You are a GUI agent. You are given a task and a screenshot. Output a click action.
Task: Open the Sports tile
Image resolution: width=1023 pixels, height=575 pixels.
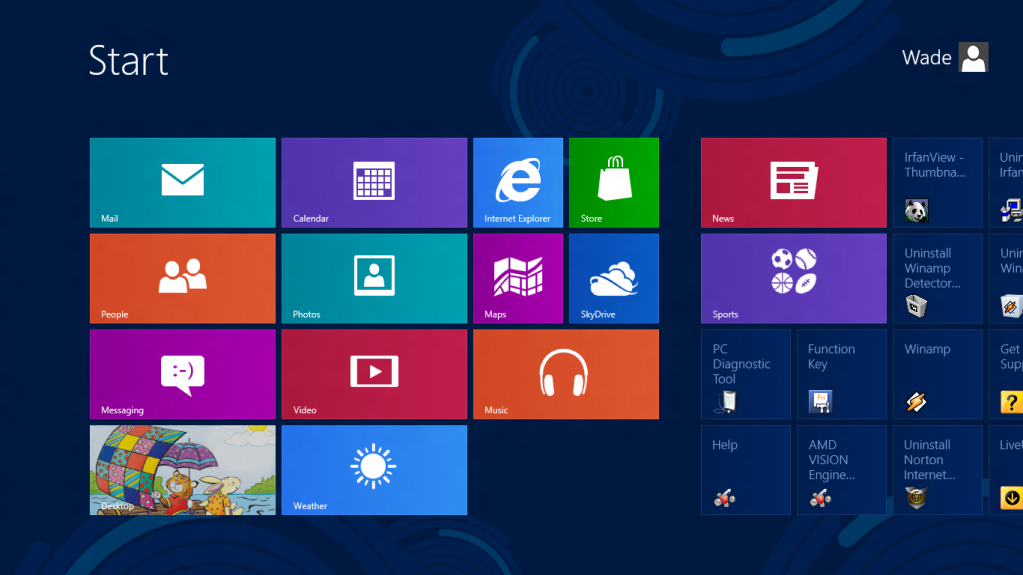tap(793, 279)
